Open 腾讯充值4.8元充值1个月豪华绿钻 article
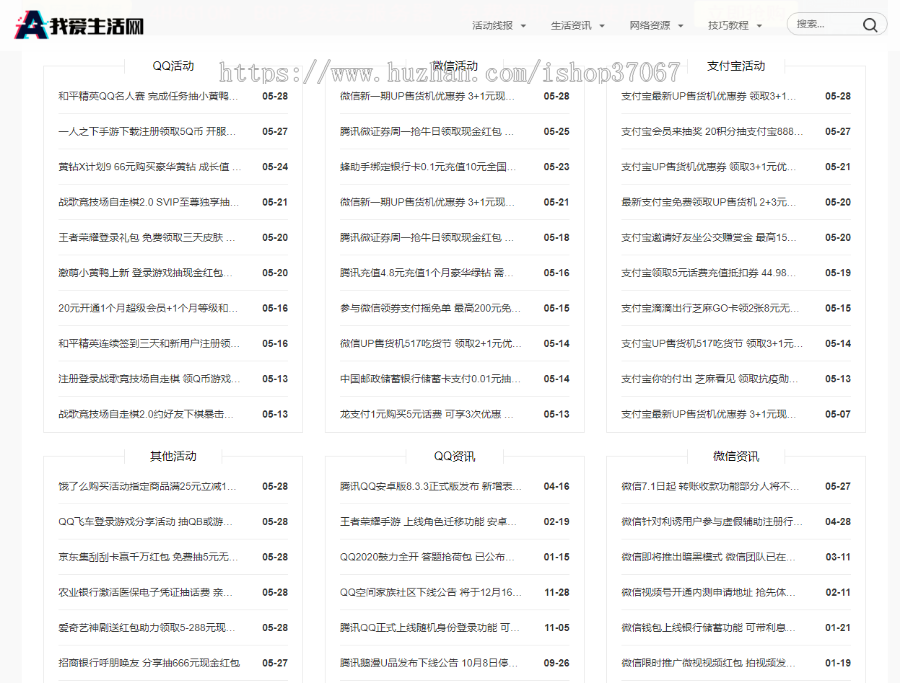The height and width of the screenshot is (683, 900). point(424,273)
